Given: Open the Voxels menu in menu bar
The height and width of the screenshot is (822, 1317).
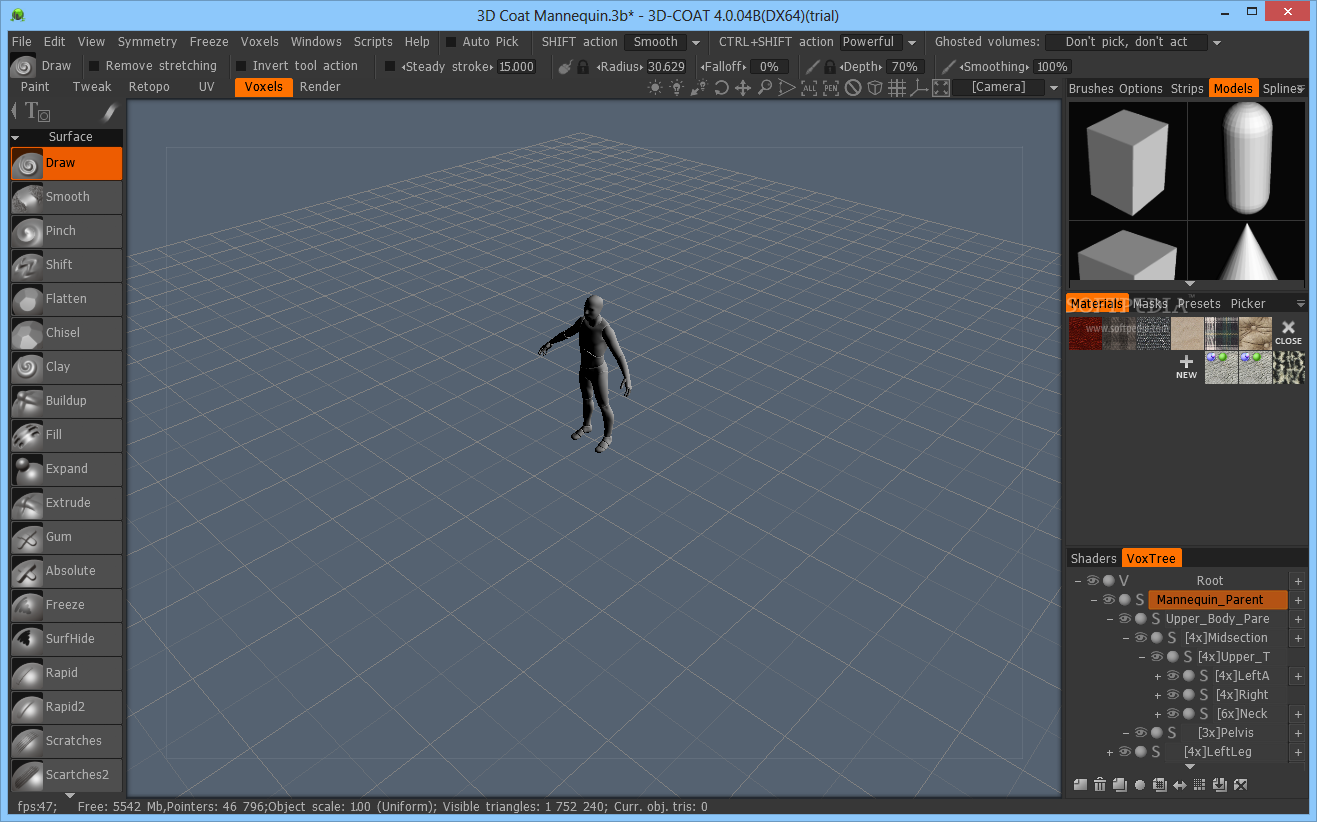Looking at the screenshot, I should click(260, 42).
